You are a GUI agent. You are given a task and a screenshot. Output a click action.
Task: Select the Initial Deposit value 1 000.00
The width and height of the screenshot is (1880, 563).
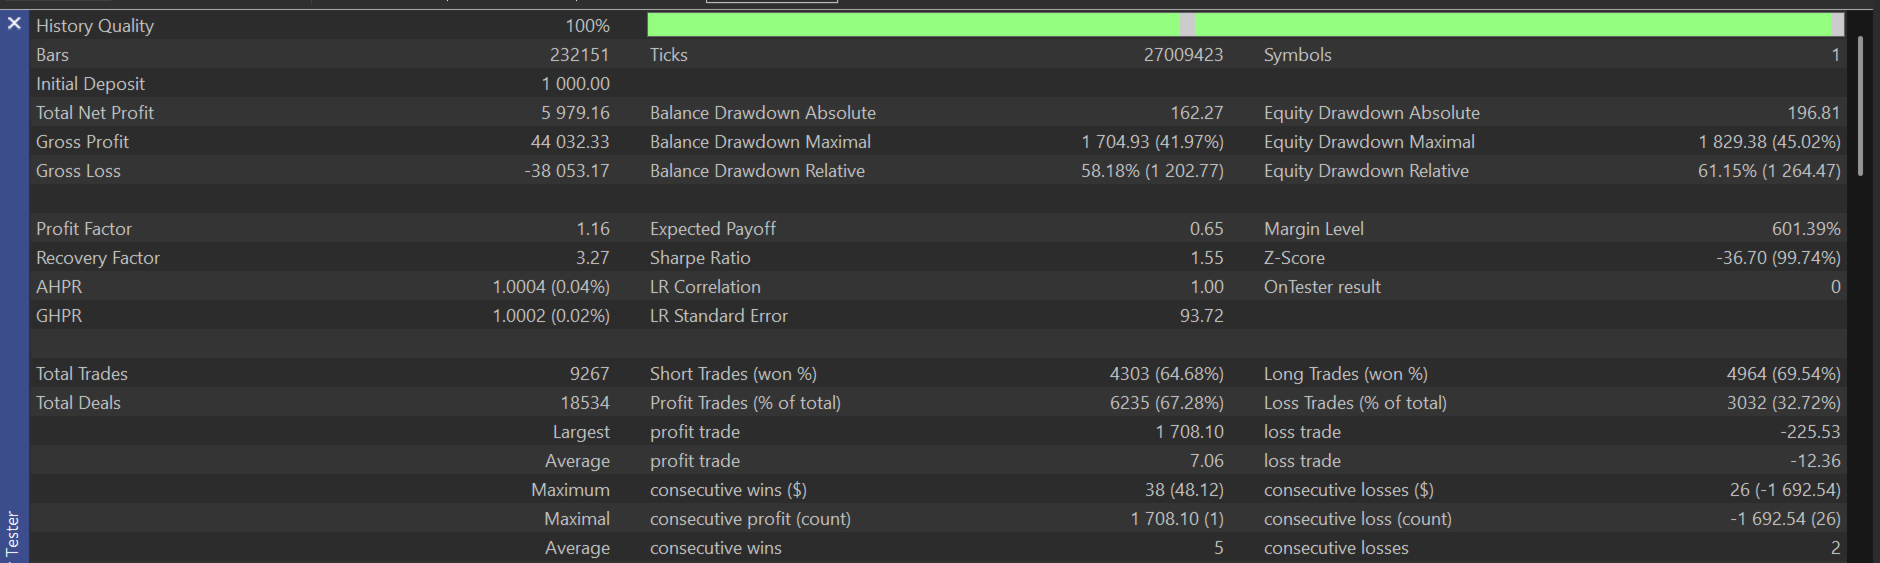point(576,84)
